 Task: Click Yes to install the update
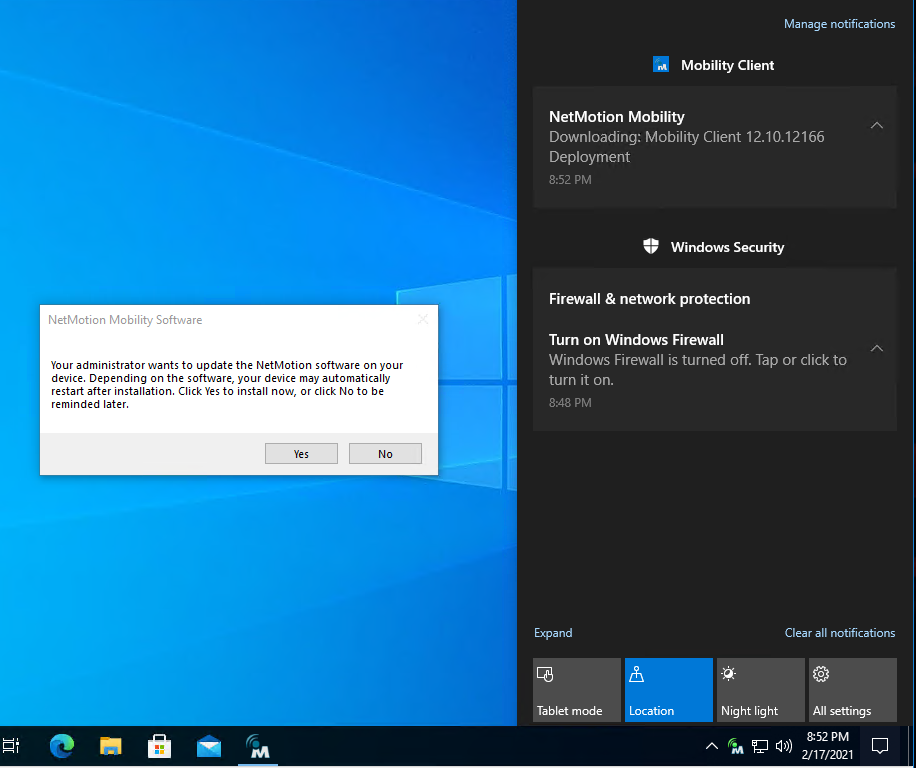click(301, 454)
